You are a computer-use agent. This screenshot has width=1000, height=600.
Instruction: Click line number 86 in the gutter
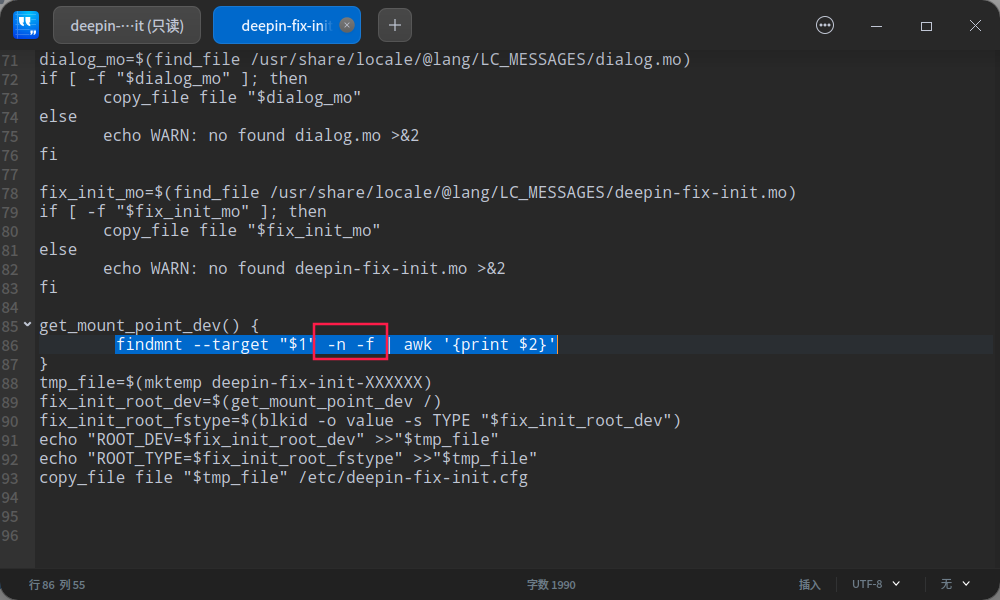coord(10,346)
